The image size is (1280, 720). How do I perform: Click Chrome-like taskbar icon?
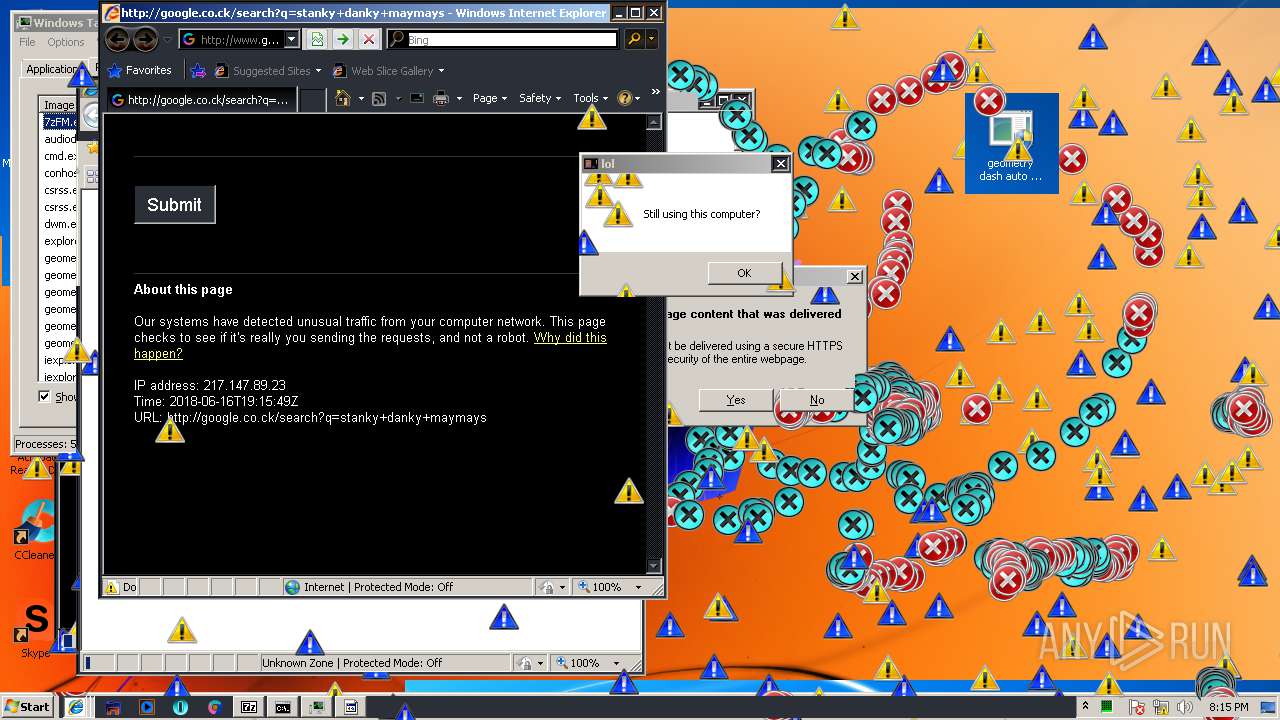tap(214, 706)
